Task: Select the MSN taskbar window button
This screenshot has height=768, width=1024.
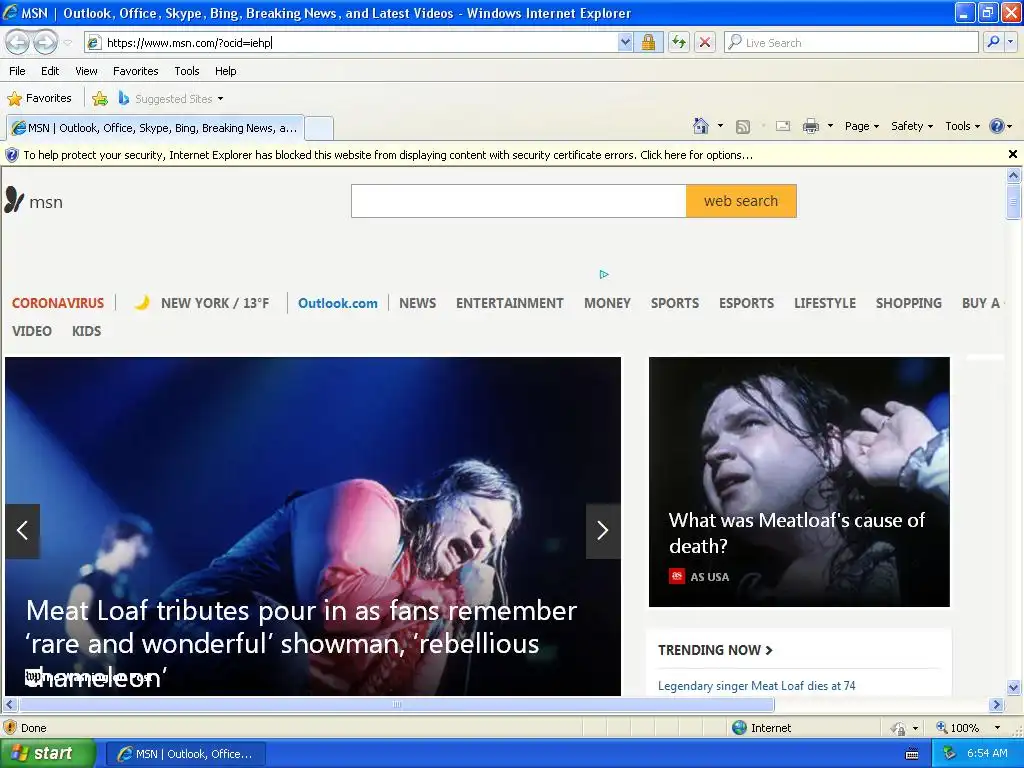Action: point(185,754)
